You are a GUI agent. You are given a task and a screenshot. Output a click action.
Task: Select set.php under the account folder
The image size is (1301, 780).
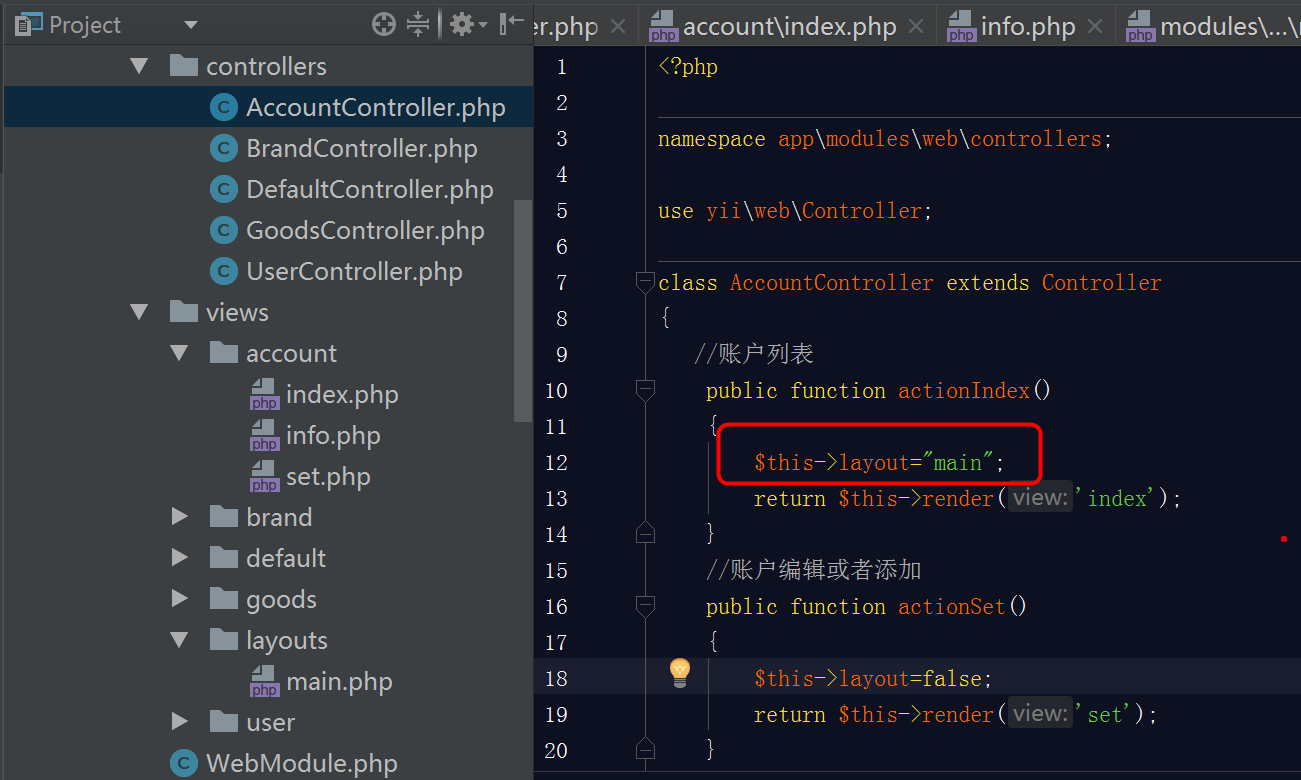[328, 477]
